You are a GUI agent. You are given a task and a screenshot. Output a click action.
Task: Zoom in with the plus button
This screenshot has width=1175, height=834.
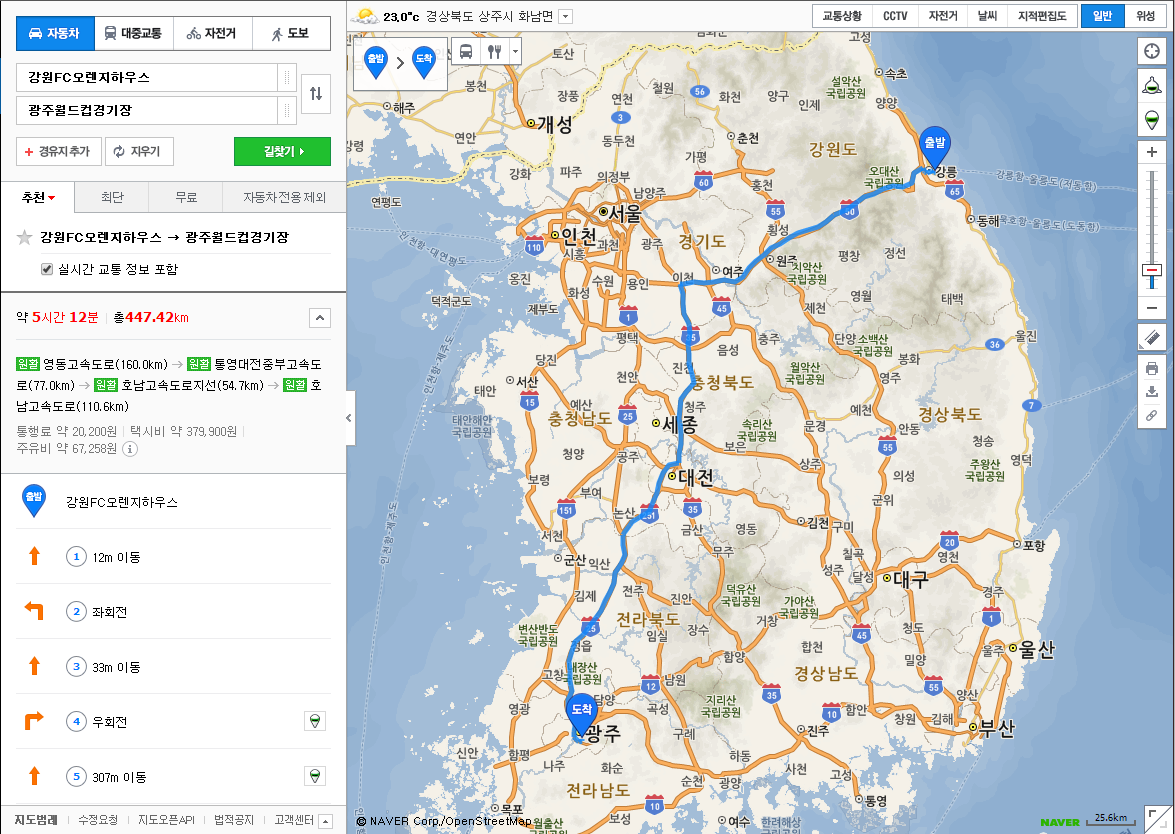pyautogui.click(x=1152, y=152)
